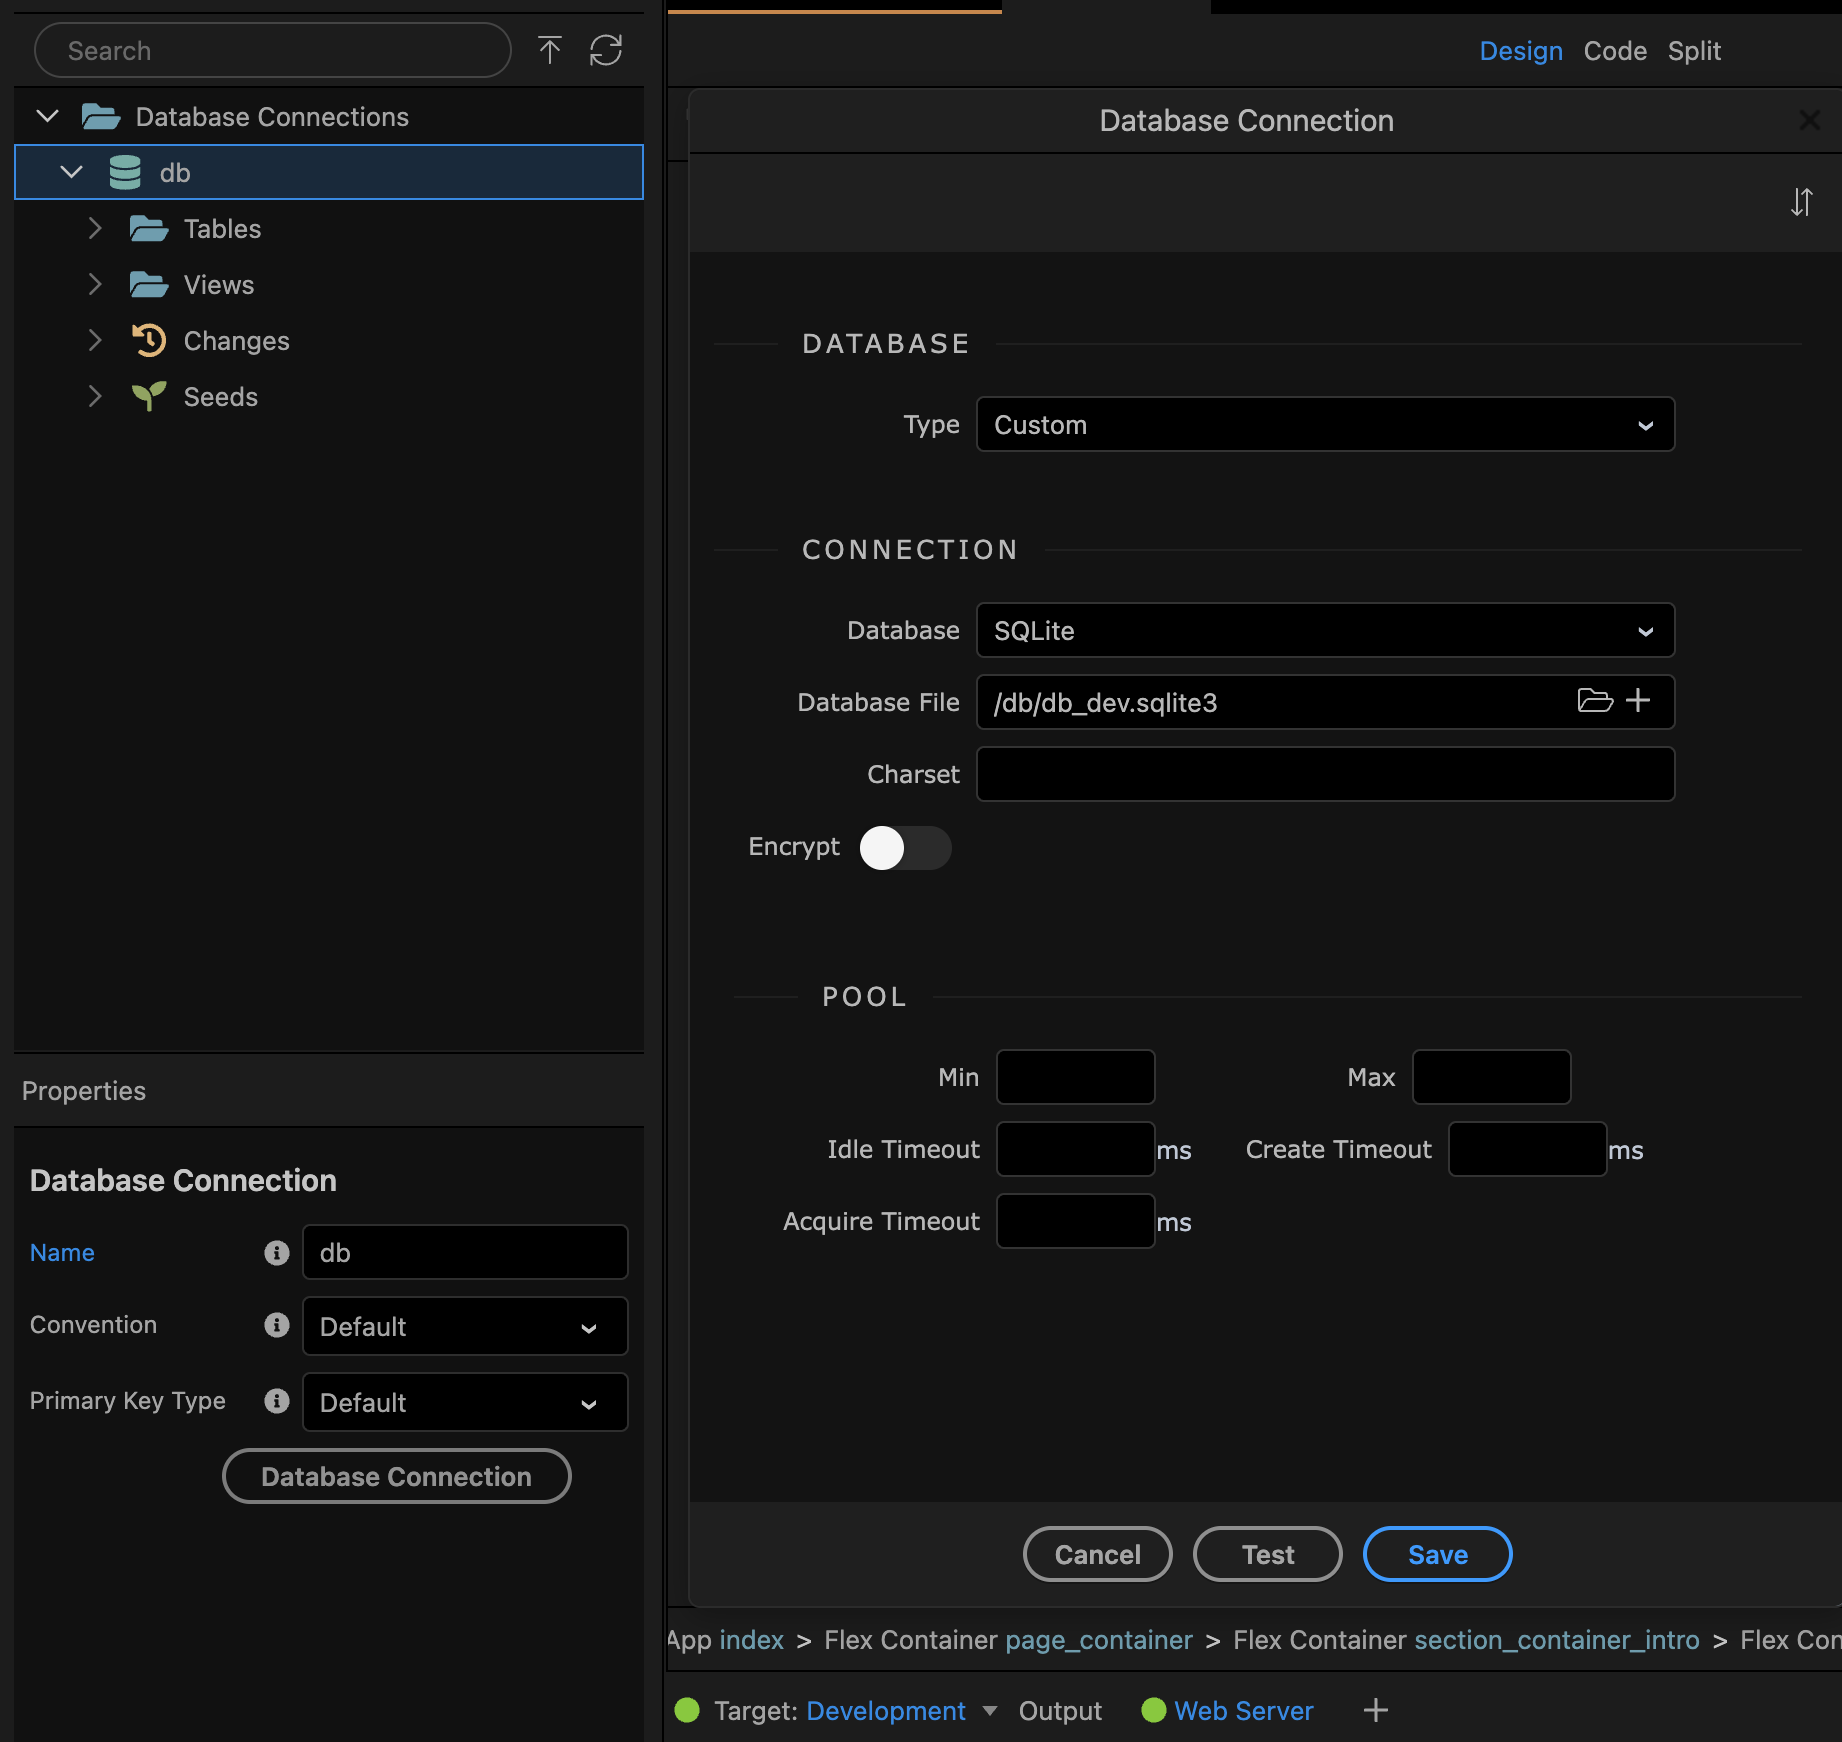Add a new bottom panel with plus icon
Screen dimensions: 1842x1742
pyautogui.click(x=1375, y=1710)
